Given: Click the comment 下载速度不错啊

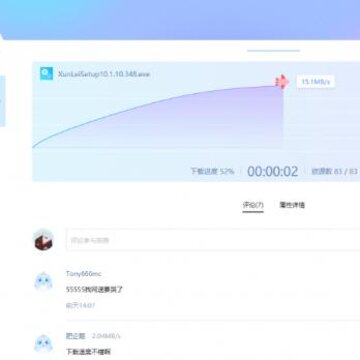Looking at the screenshot, I should point(88,352).
